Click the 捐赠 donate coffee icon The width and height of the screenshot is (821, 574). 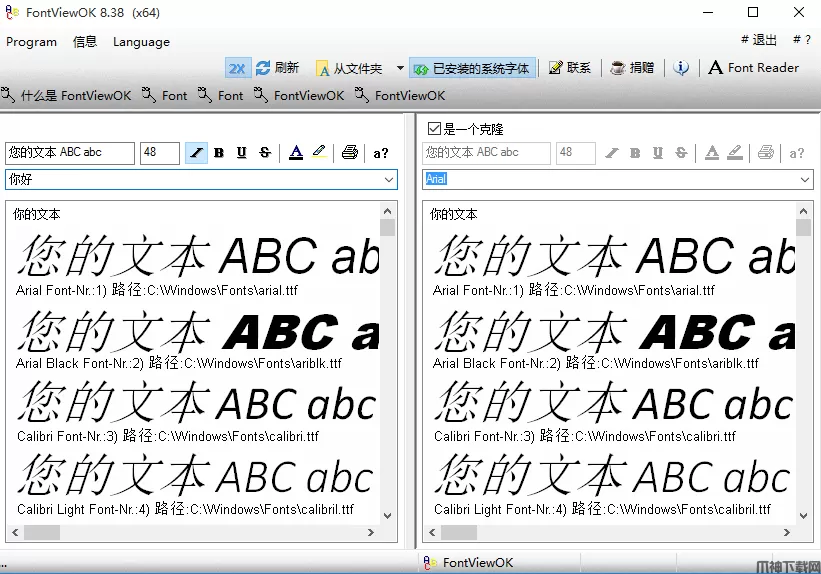pyautogui.click(x=618, y=68)
